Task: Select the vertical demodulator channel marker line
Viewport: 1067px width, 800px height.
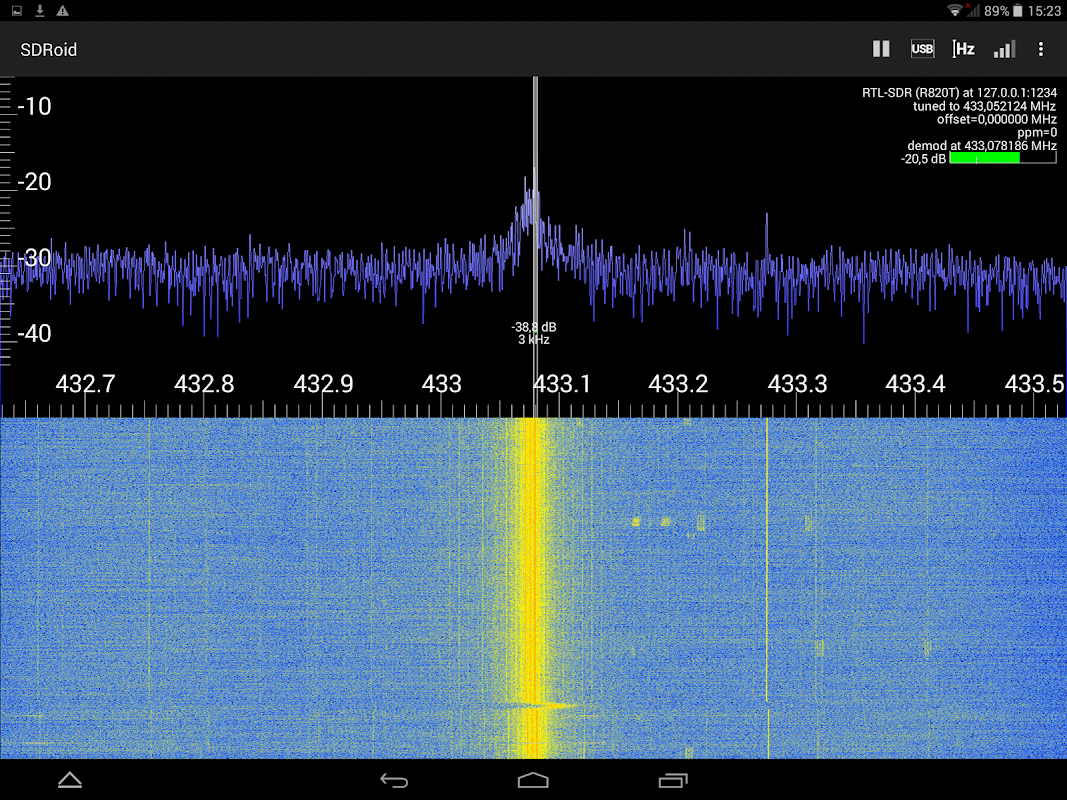Action: tap(536, 246)
